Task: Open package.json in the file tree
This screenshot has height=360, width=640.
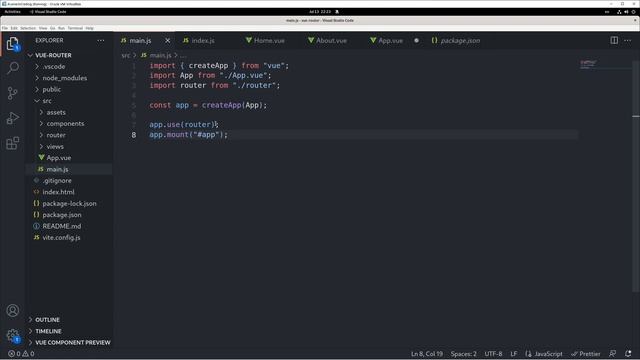Action: (62, 215)
